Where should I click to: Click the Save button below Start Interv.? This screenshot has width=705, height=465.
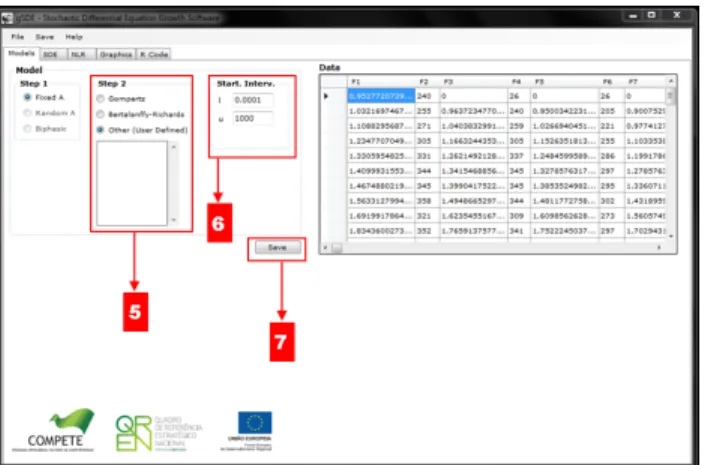tap(277, 247)
